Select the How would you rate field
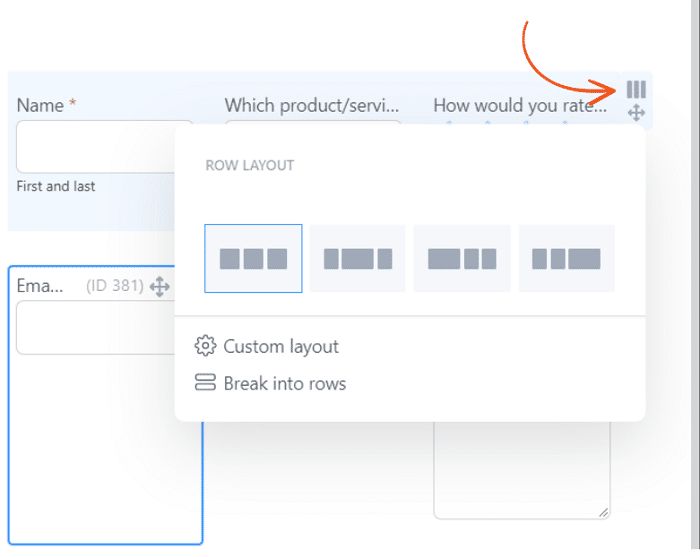The height and width of the screenshot is (557, 700). pos(519,105)
